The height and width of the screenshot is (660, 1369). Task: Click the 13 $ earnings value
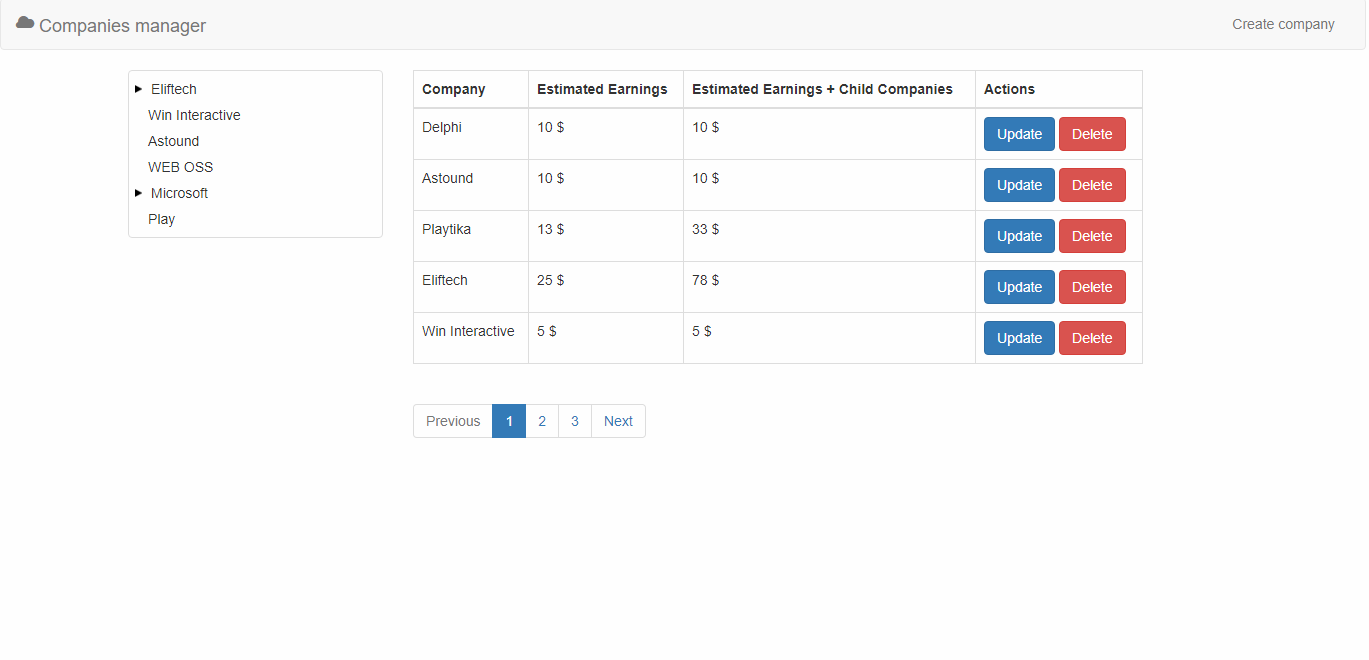(x=550, y=229)
